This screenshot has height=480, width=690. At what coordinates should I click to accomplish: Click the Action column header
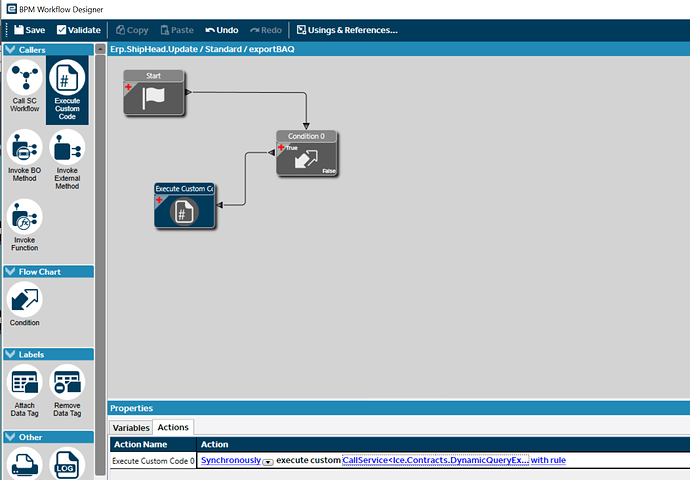click(x=443, y=444)
